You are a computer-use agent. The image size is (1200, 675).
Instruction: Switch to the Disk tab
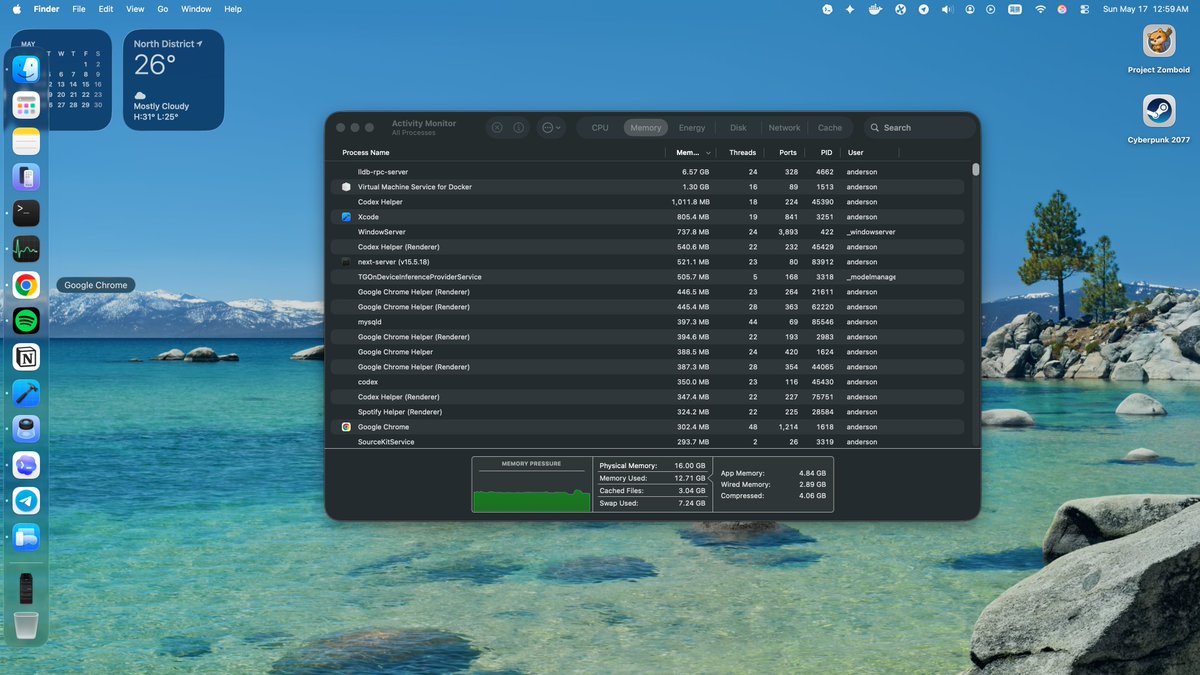click(x=738, y=128)
